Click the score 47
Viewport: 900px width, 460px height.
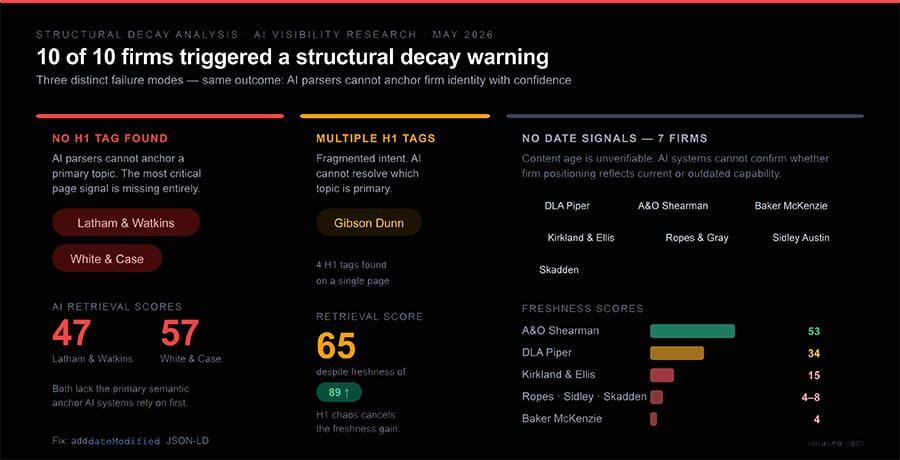[x=72, y=333]
